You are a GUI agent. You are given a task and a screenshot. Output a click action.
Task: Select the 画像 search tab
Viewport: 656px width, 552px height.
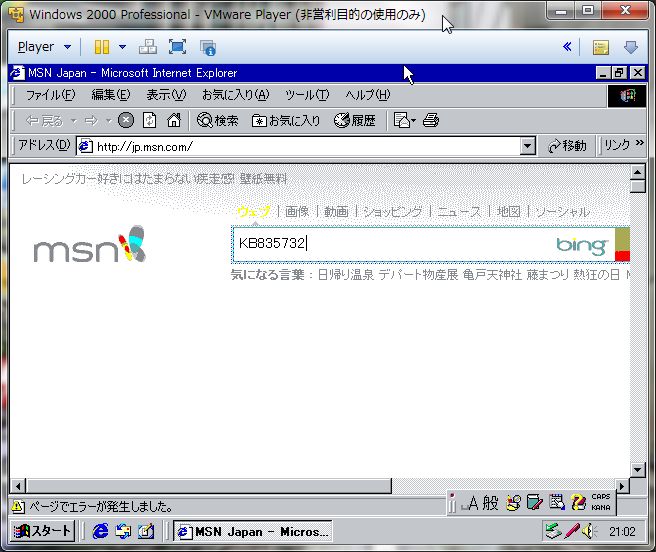[297, 212]
